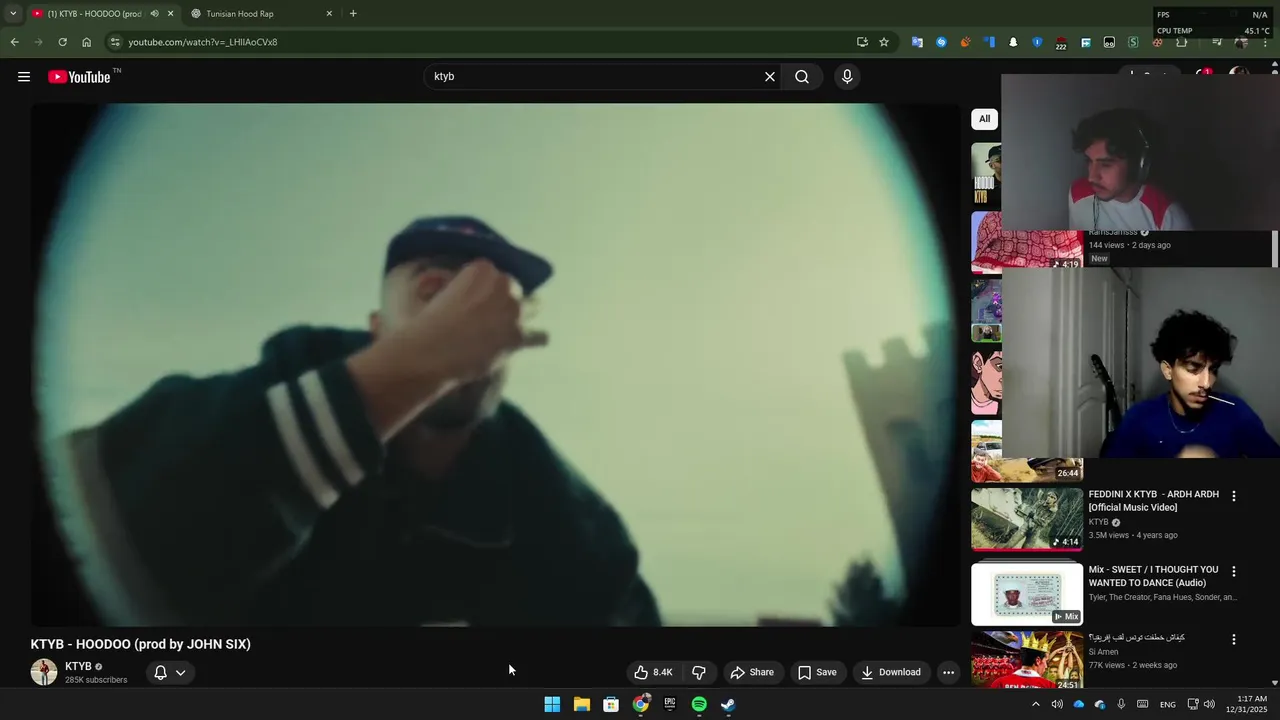Clear the search text with the X

770,77
